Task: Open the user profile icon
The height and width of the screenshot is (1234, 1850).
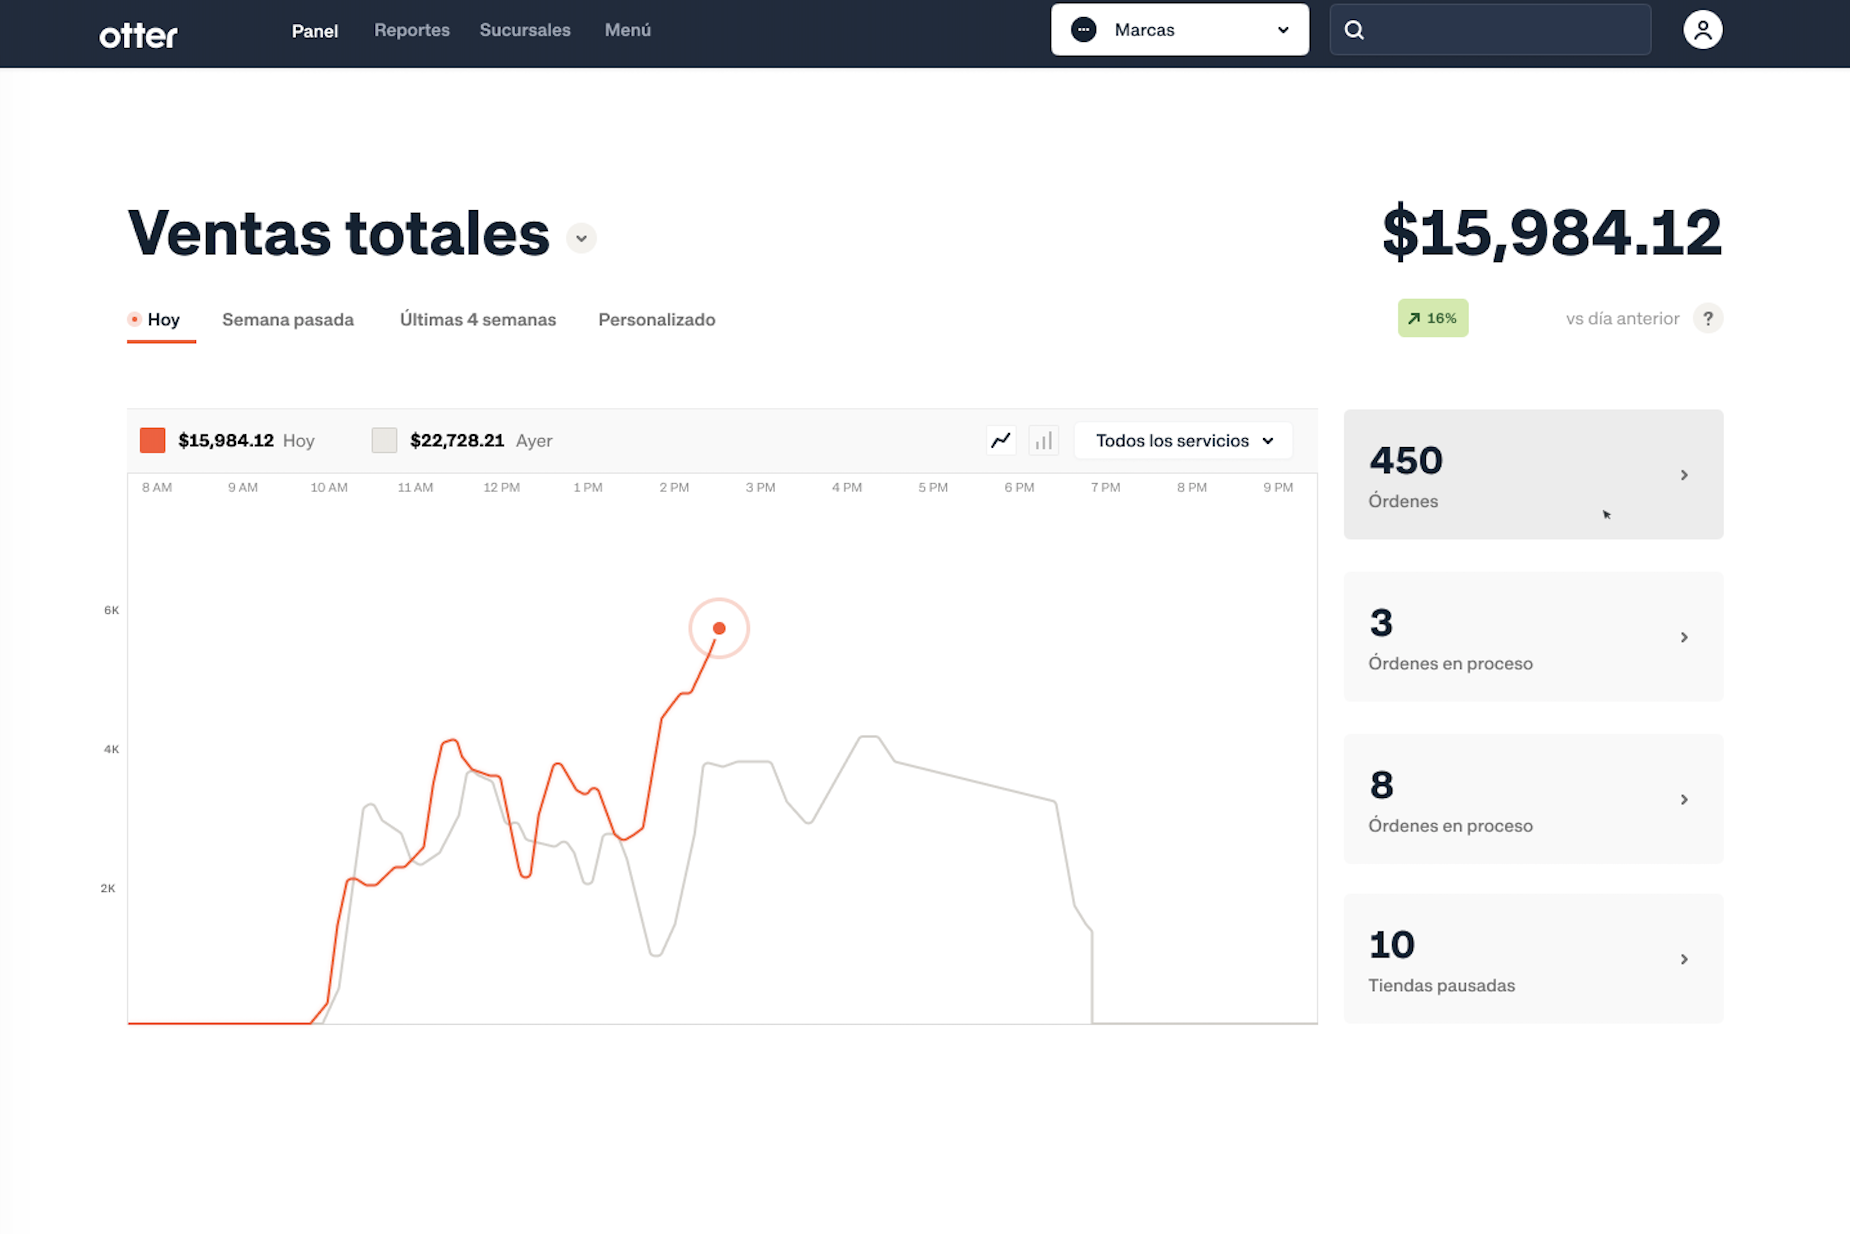Action: [1702, 30]
